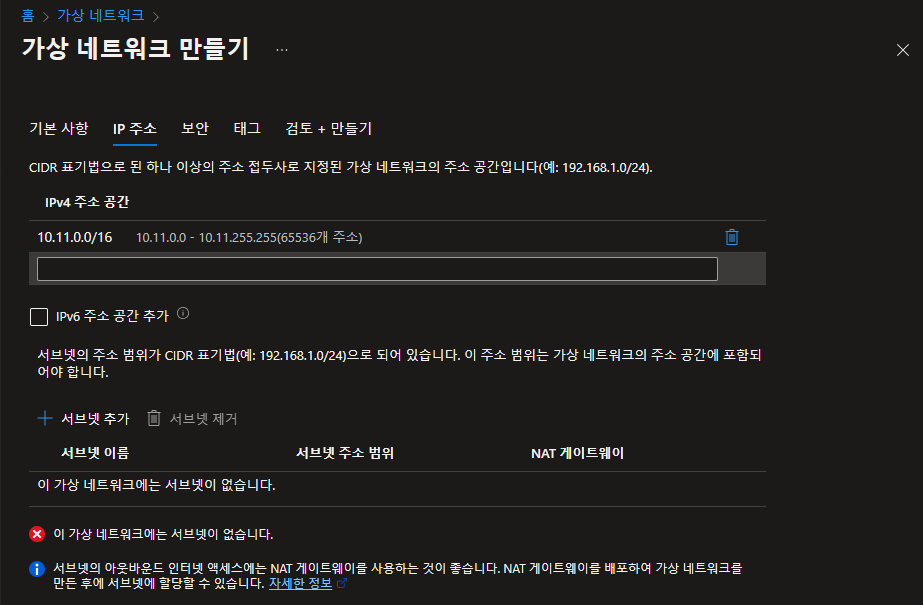Open the 보안 tab

tap(195, 128)
